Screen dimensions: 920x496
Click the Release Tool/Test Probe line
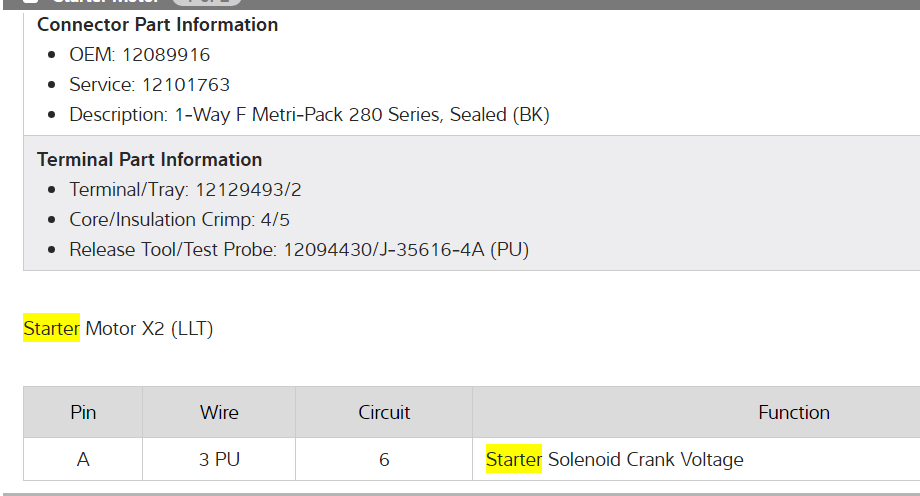[x=298, y=249]
